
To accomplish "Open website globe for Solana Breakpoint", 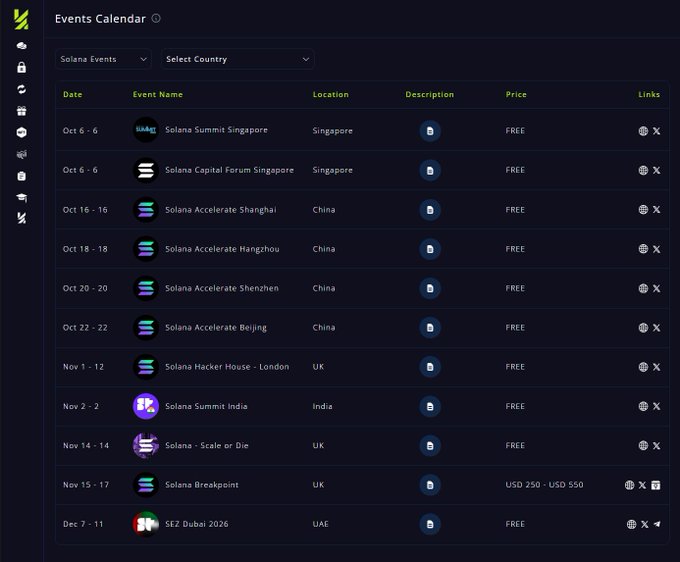I will click(x=629, y=485).
